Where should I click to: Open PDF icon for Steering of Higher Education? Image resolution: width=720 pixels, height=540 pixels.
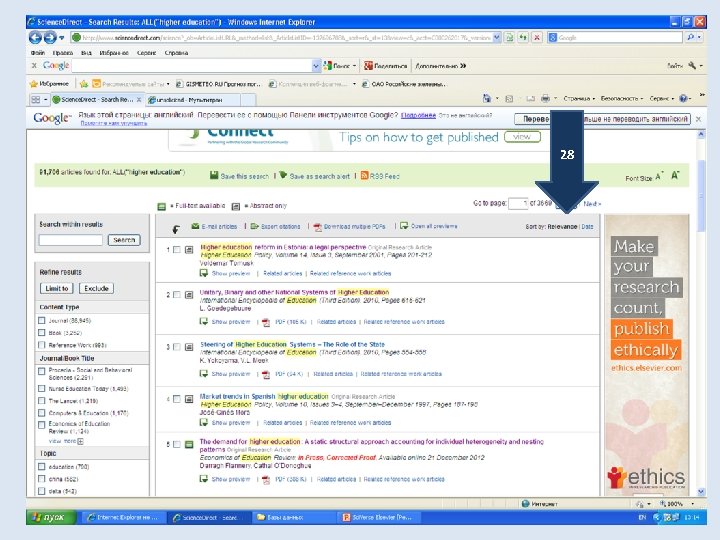click(x=265, y=374)
